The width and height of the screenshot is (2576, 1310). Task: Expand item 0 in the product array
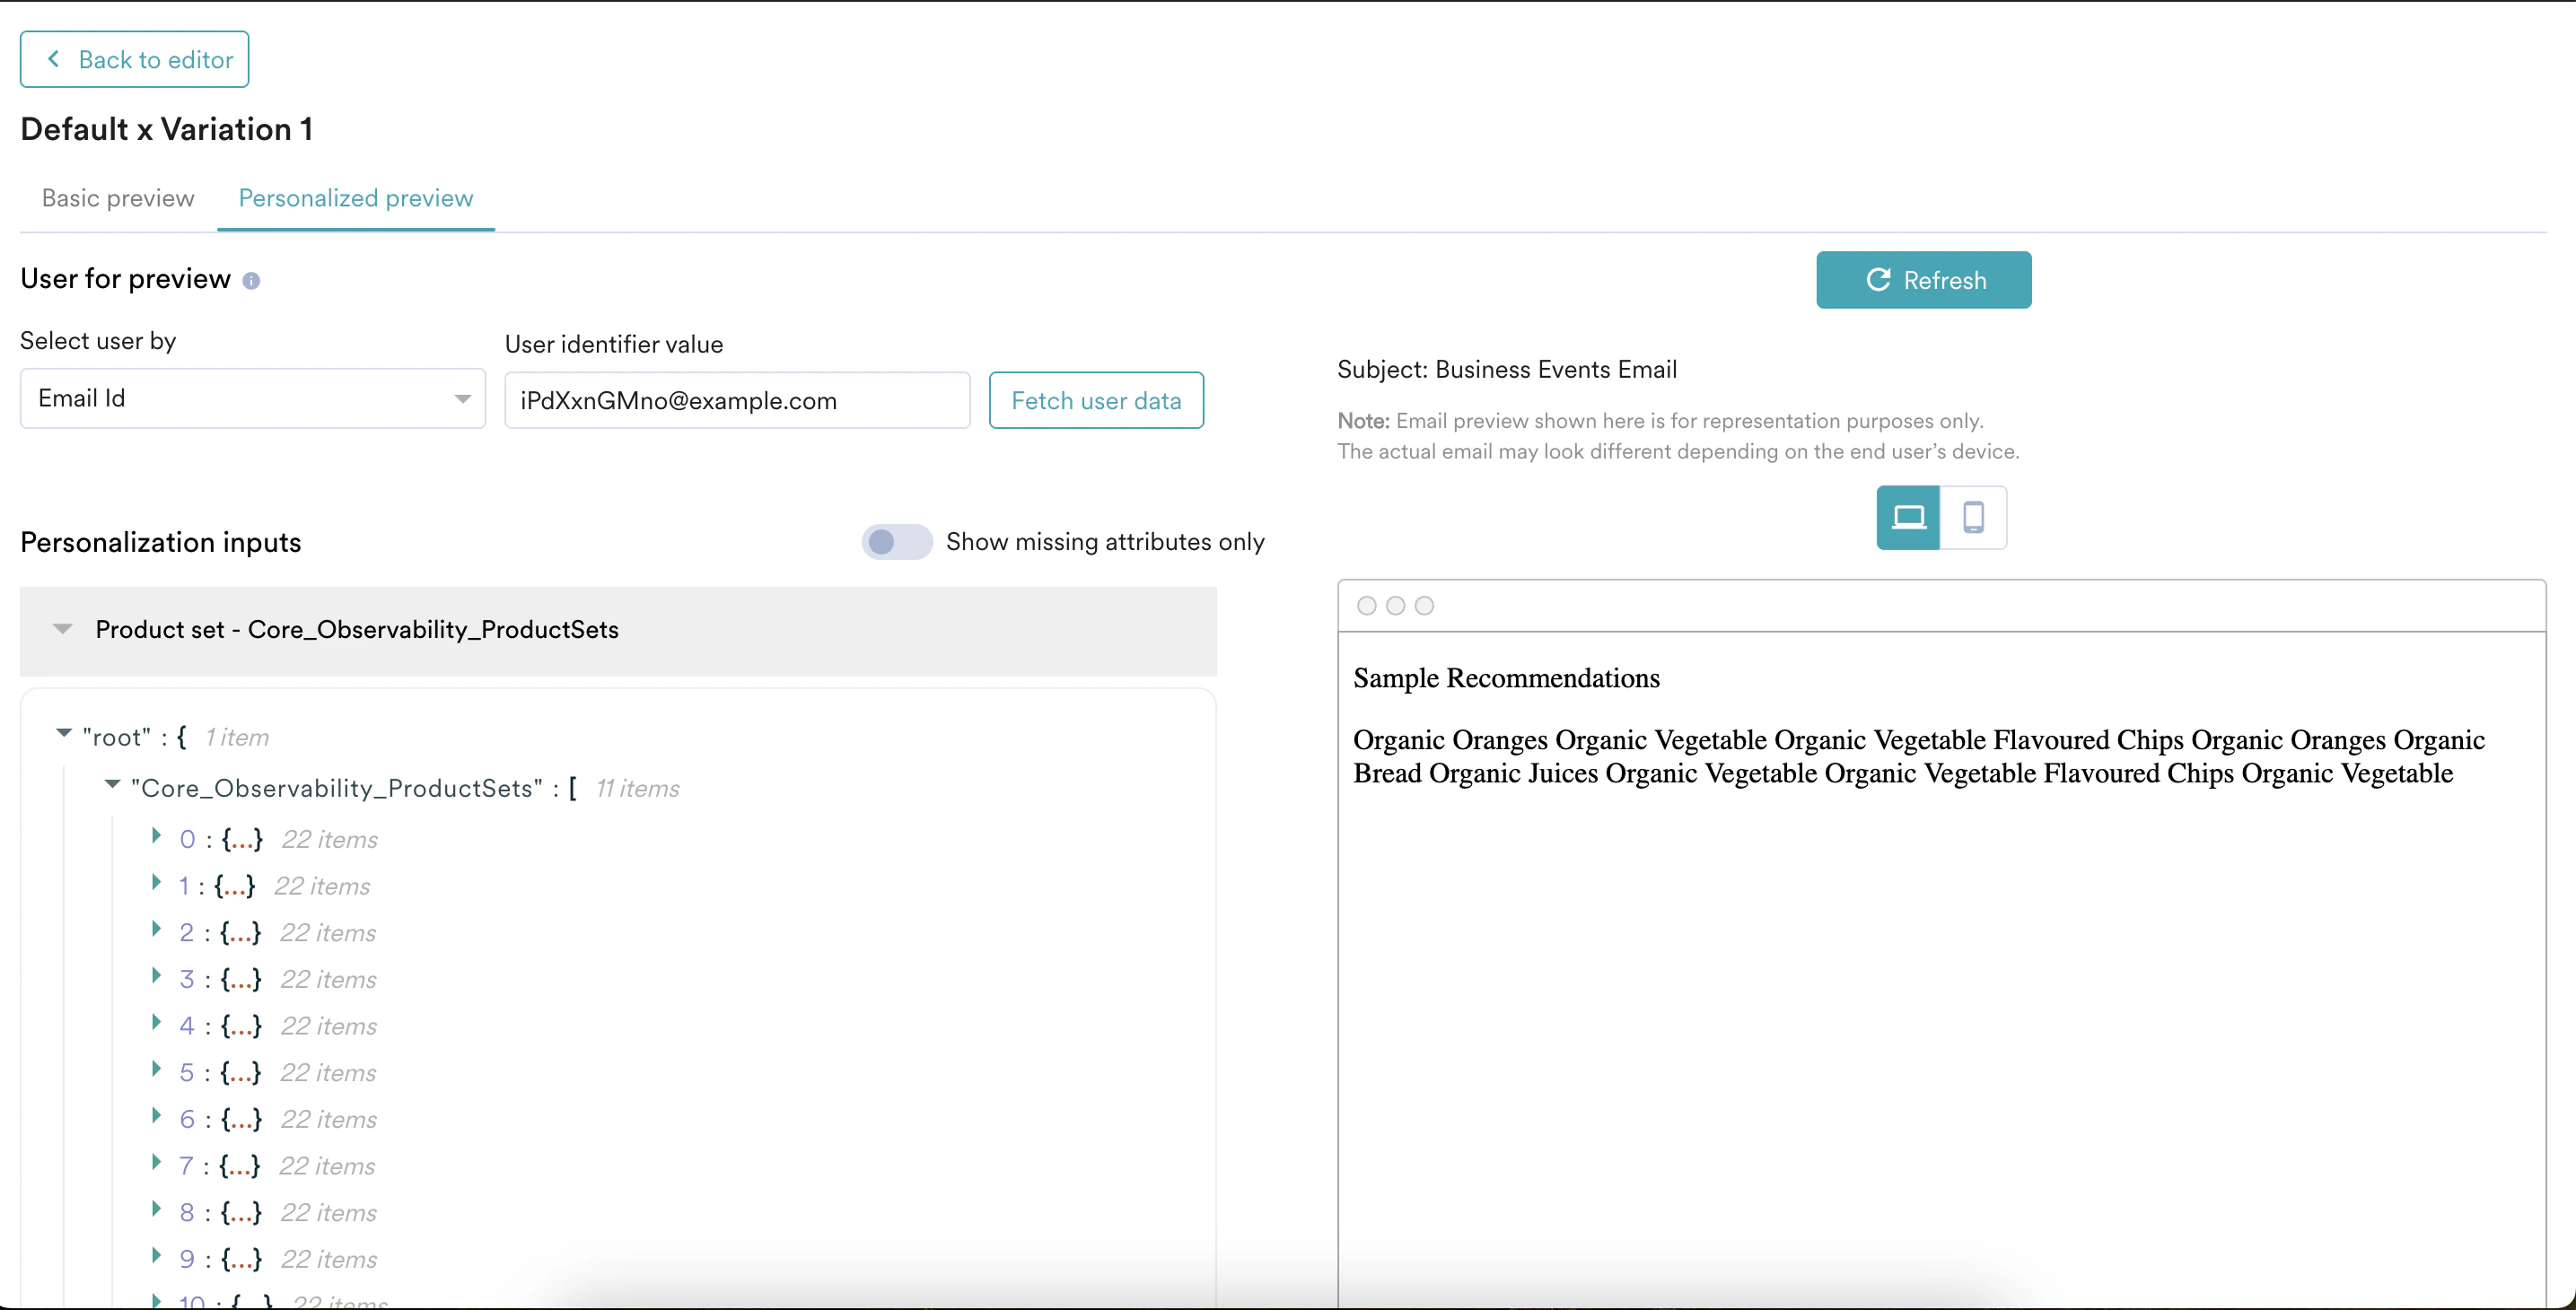click(x=156, y=836)
